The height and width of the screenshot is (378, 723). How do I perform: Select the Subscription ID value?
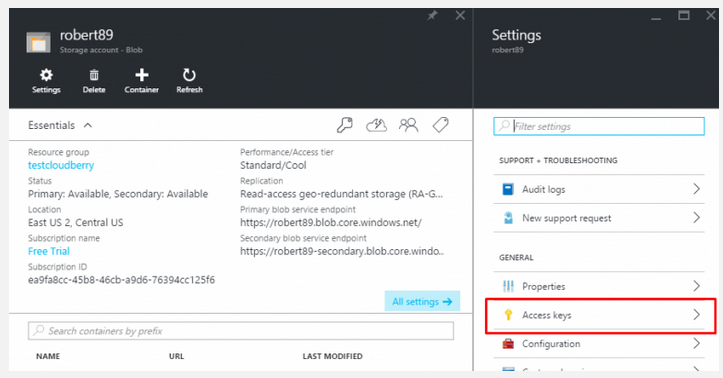click(x=121, y=280)
